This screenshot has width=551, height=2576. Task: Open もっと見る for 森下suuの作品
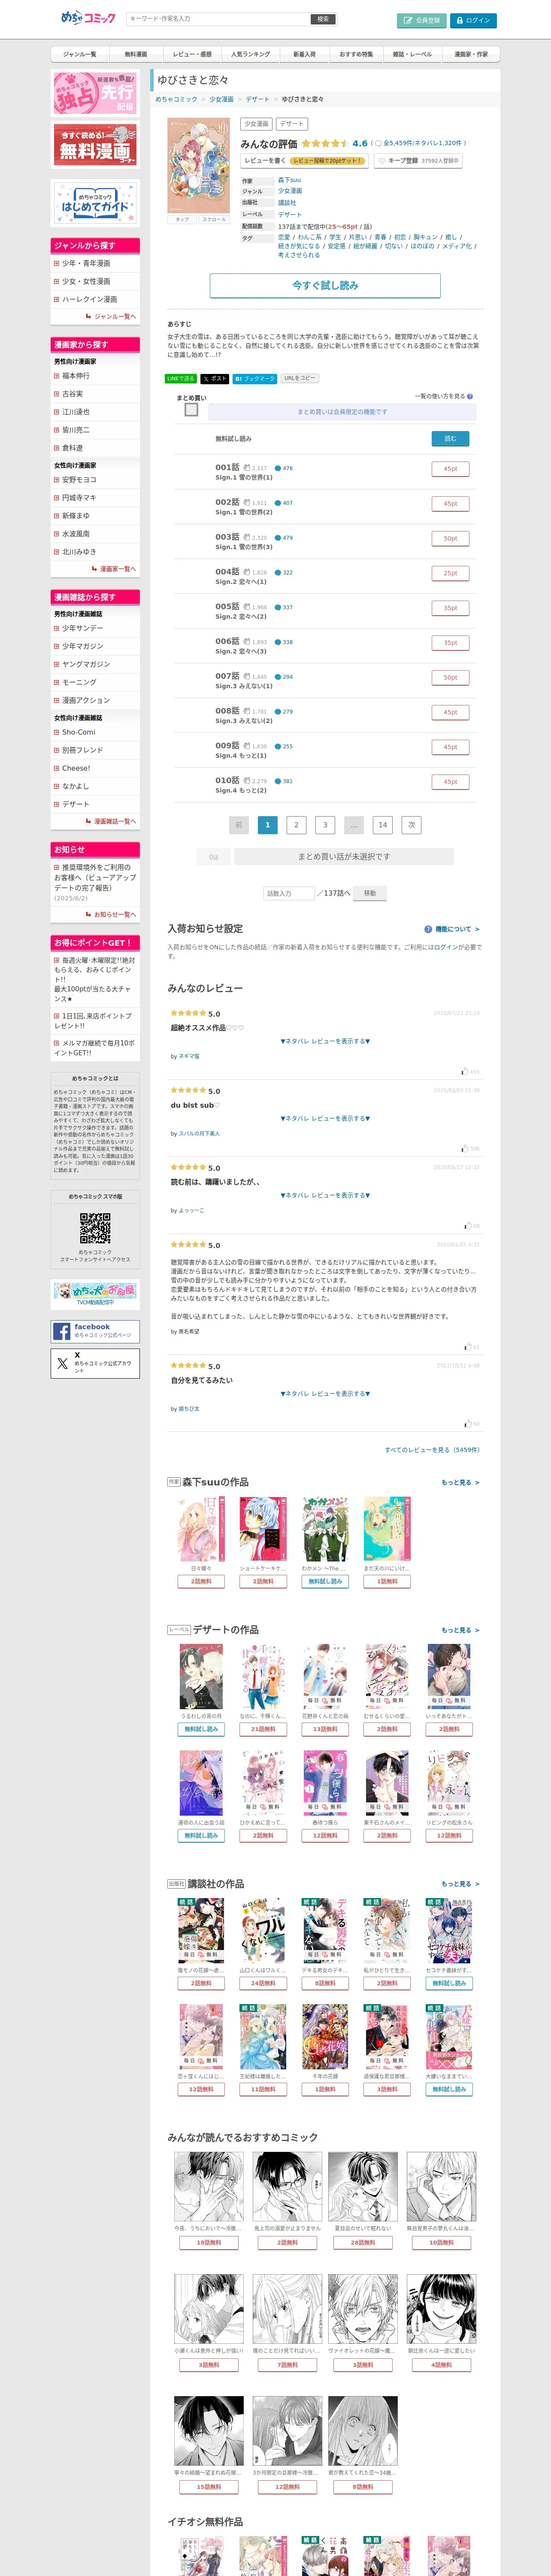click(x=461, y=1483)
